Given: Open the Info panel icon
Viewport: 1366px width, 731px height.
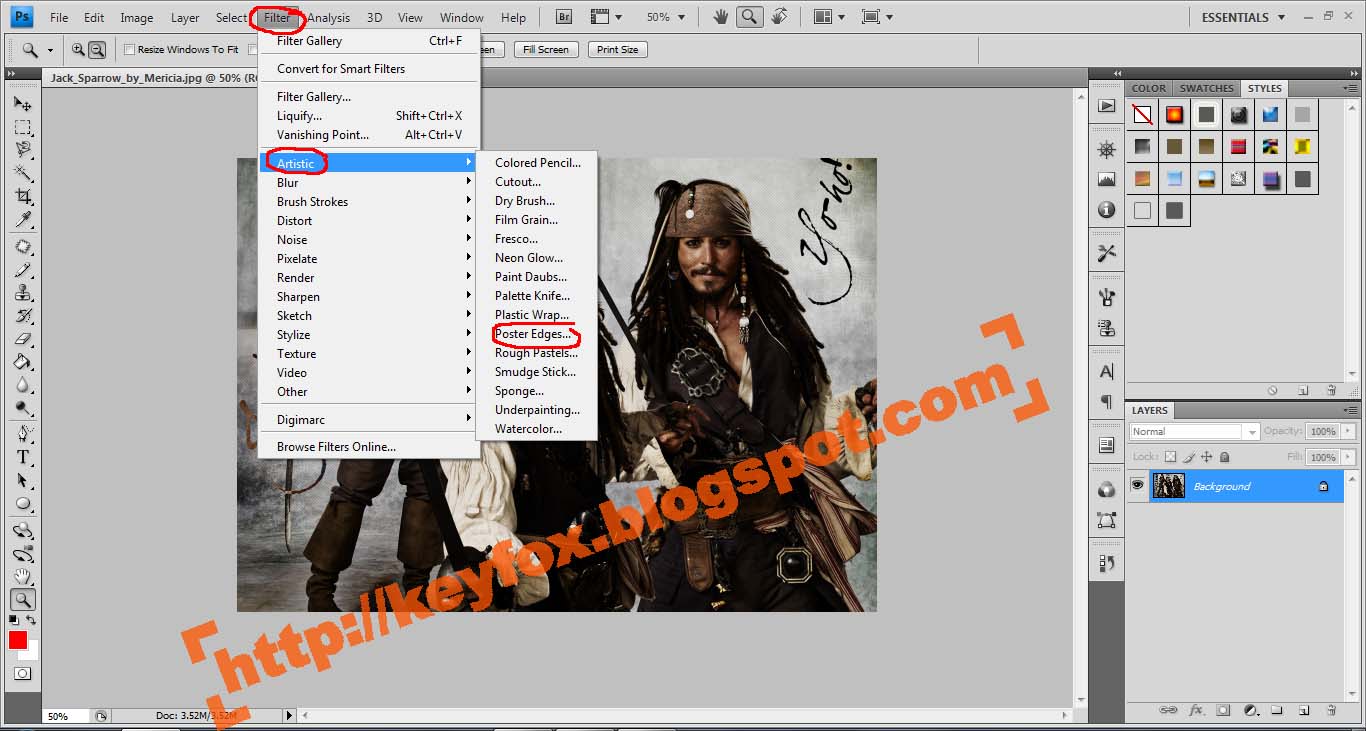Looking at the screenshot, I should tap(1106, 210).
